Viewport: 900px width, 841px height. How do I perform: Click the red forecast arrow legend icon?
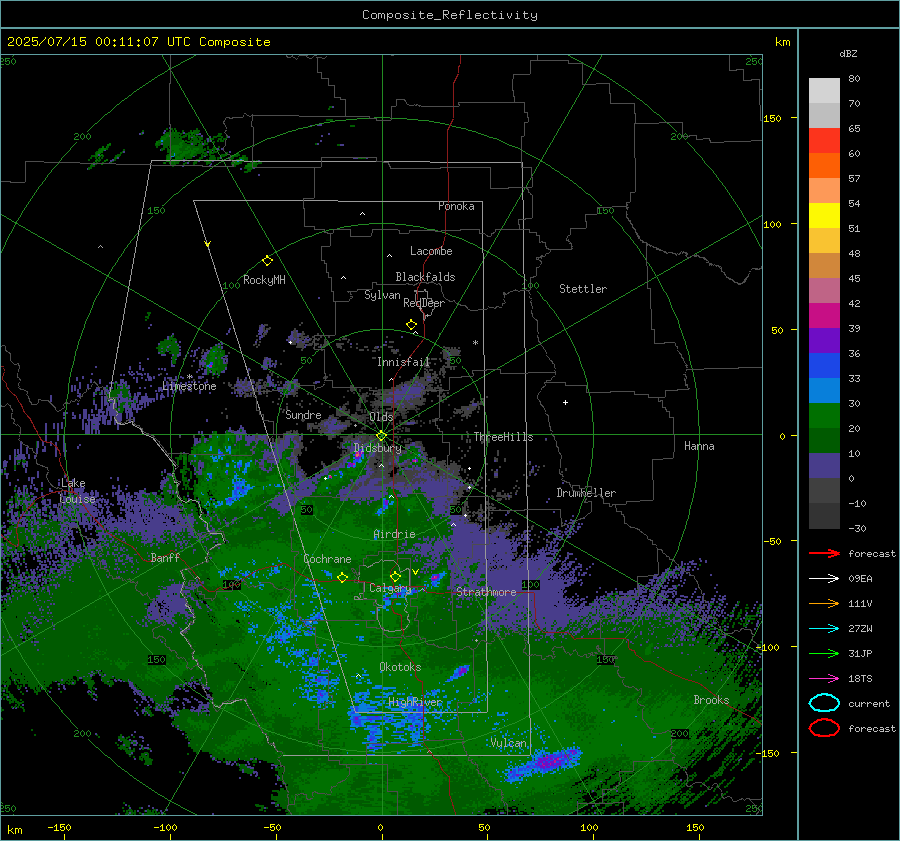click(824, 553)
